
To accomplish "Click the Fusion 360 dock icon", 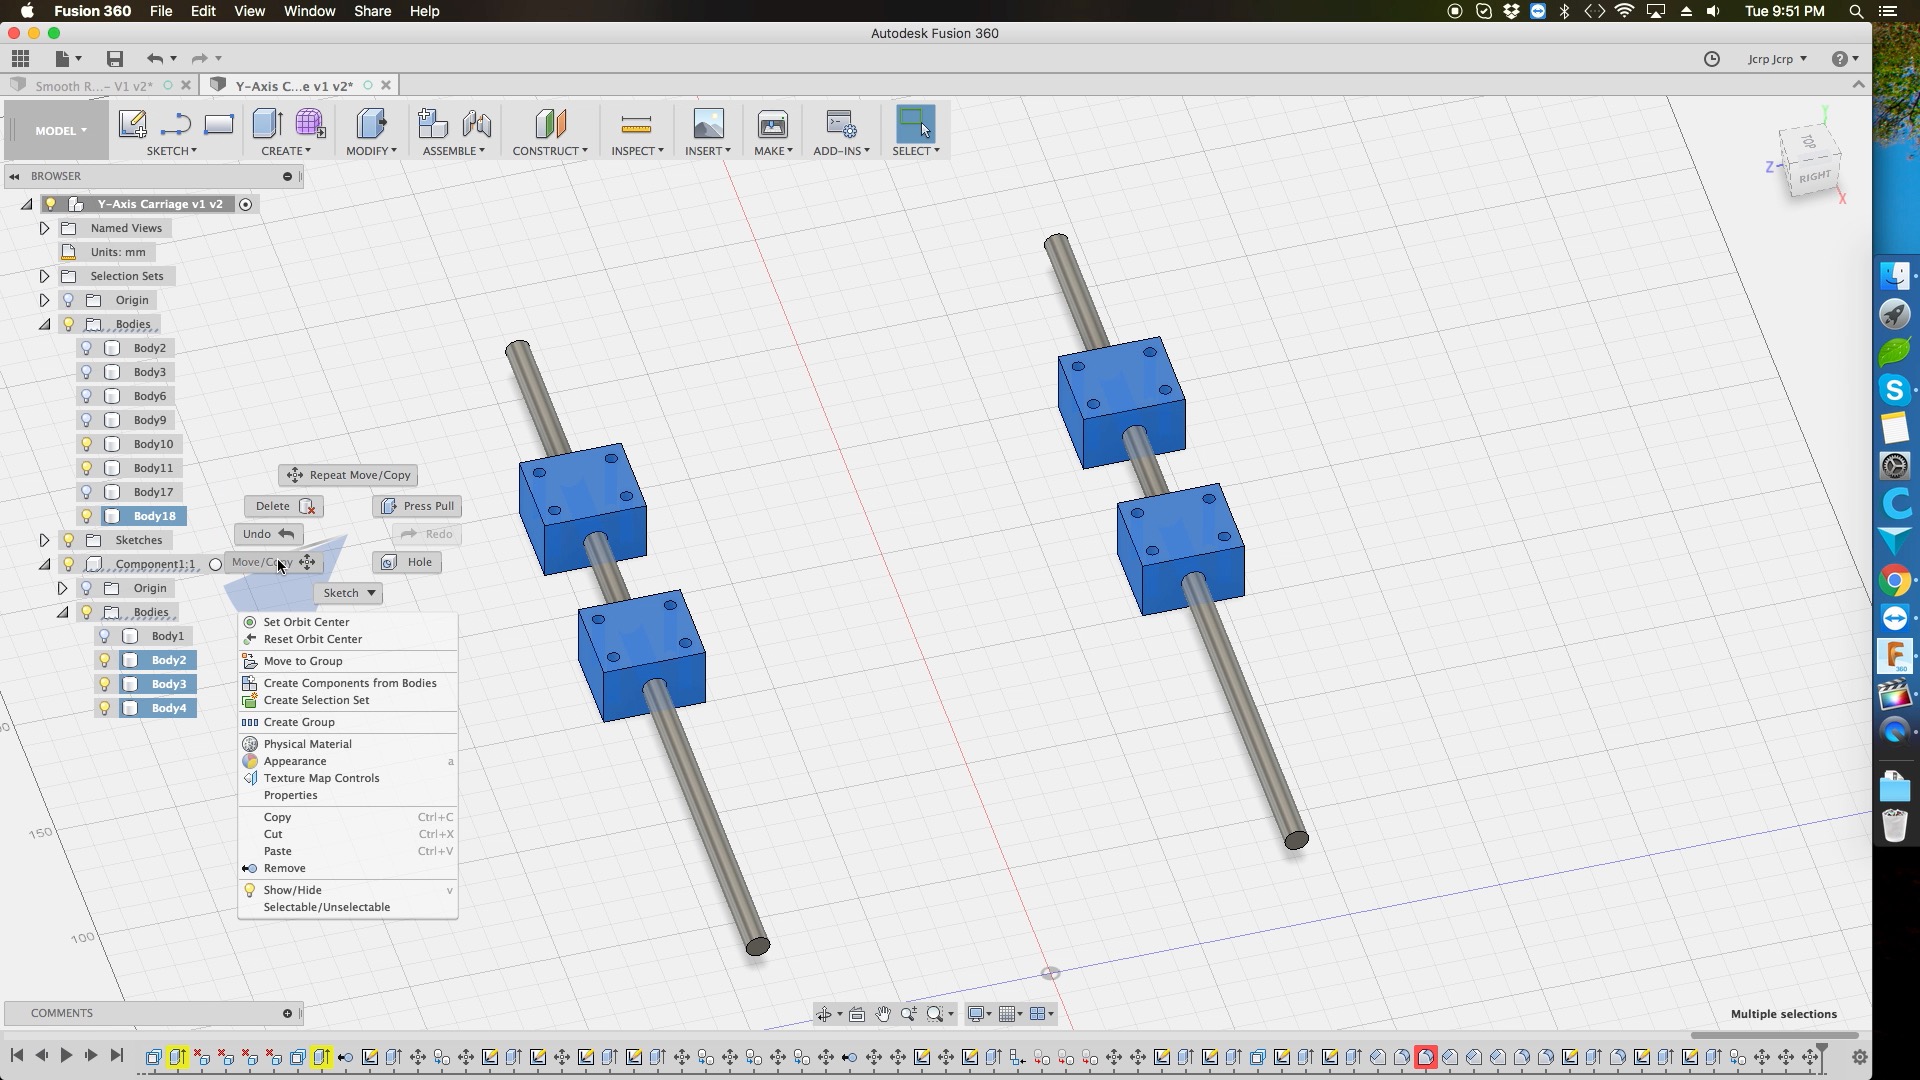I will tap(1894, 656).
